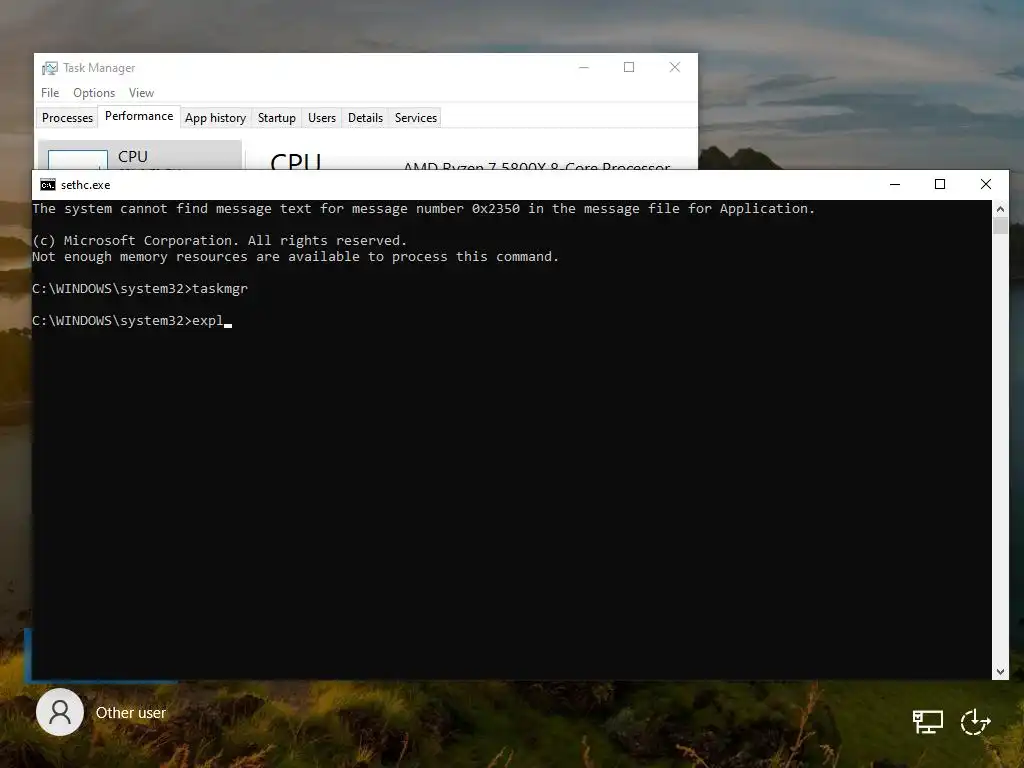Image resolution: width=1024 pixels, height=768 pixels.
Task: Switch to the App history tab
Action: click(216, 118)
